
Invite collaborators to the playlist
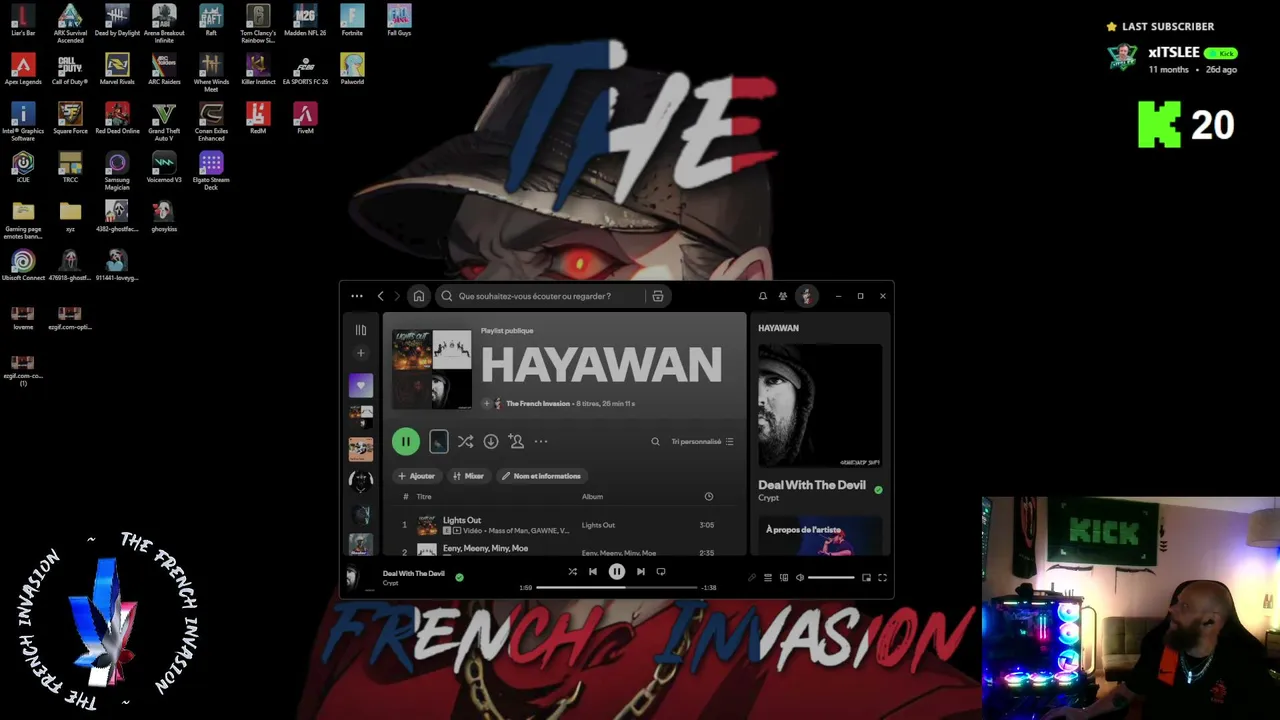tap(516, 441)
